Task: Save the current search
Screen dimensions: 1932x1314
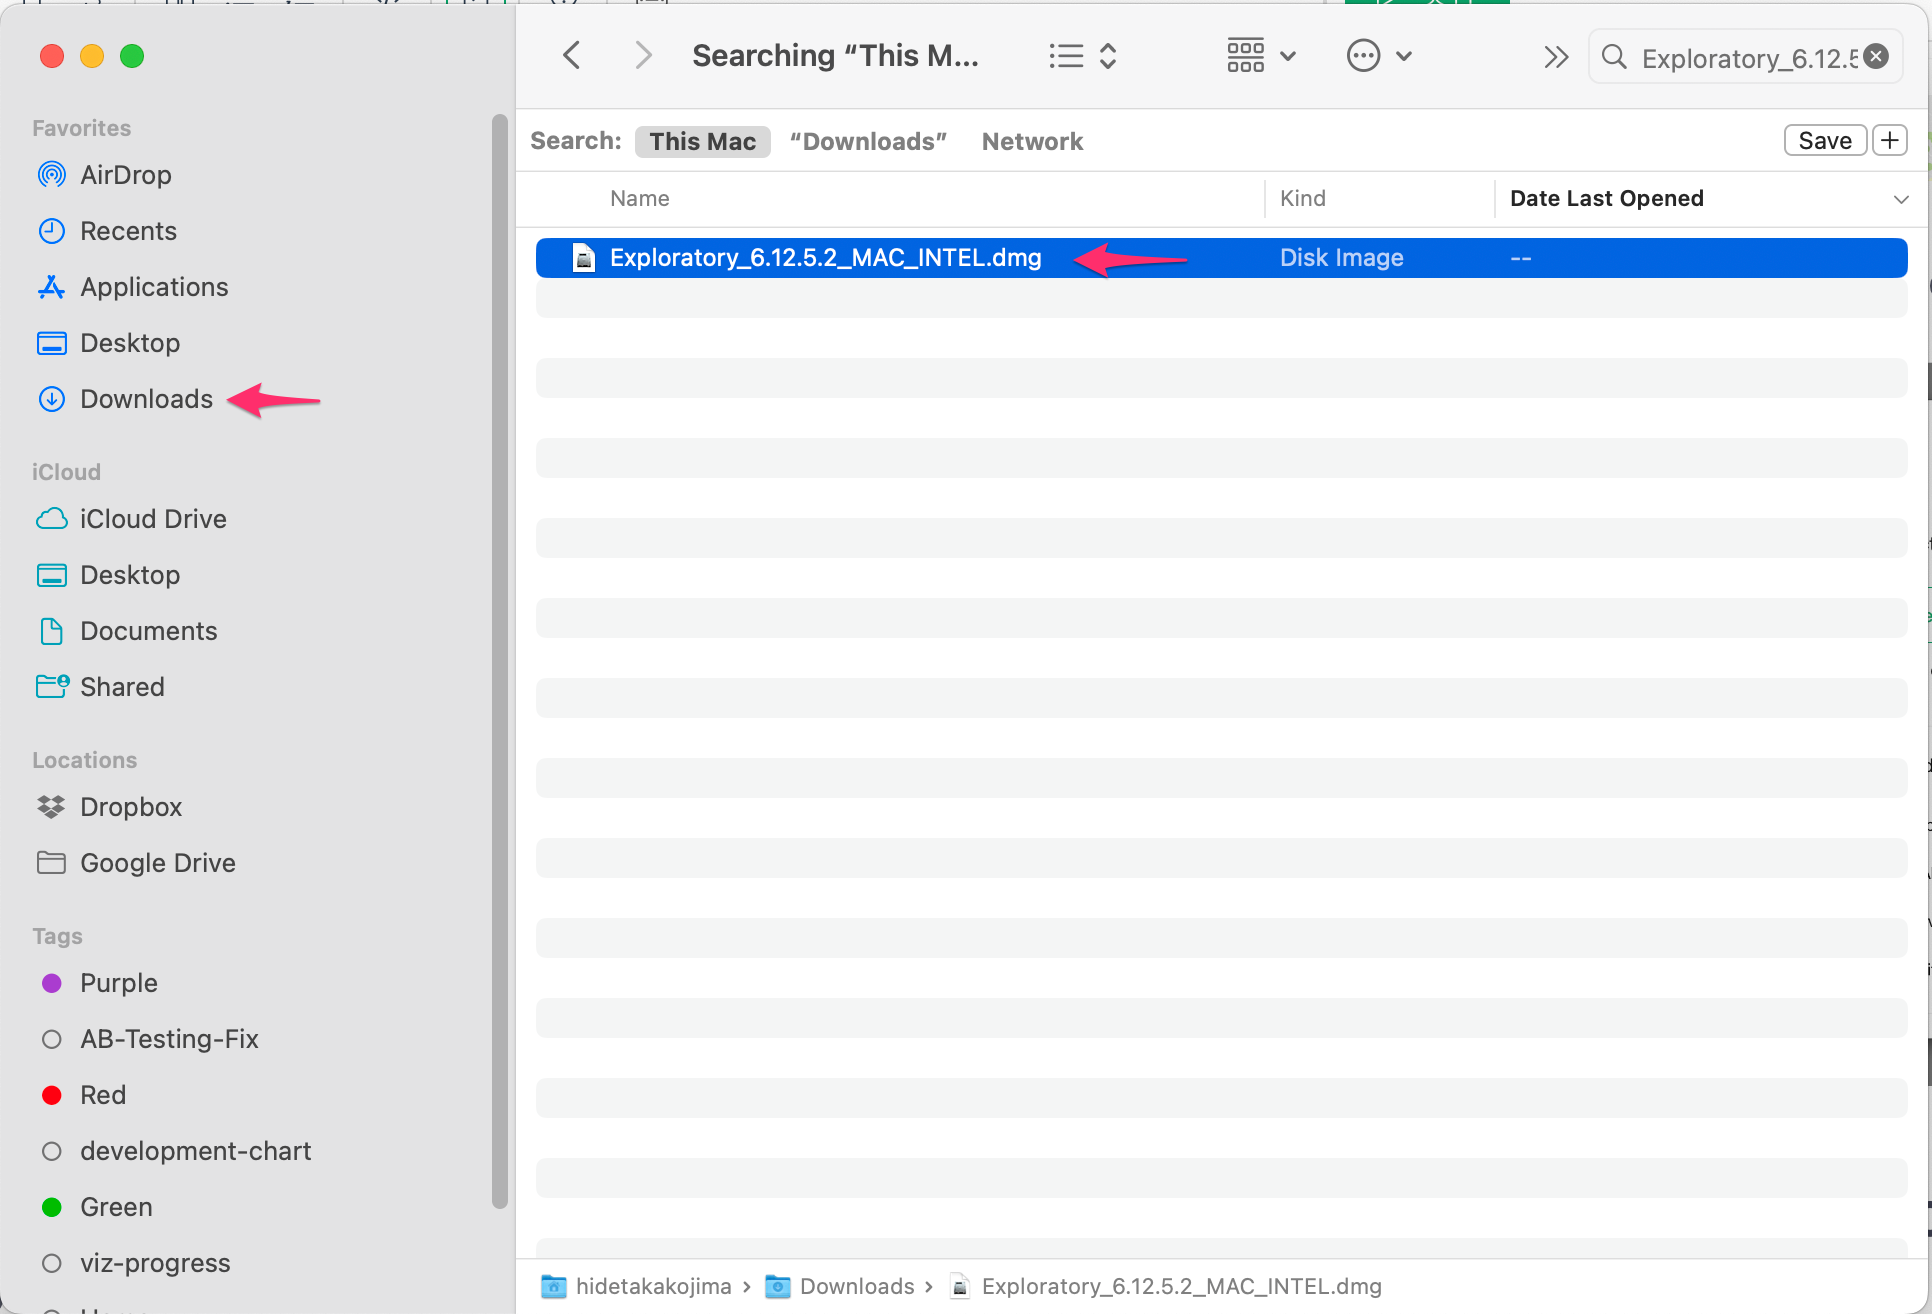Action: point(1824,140)
